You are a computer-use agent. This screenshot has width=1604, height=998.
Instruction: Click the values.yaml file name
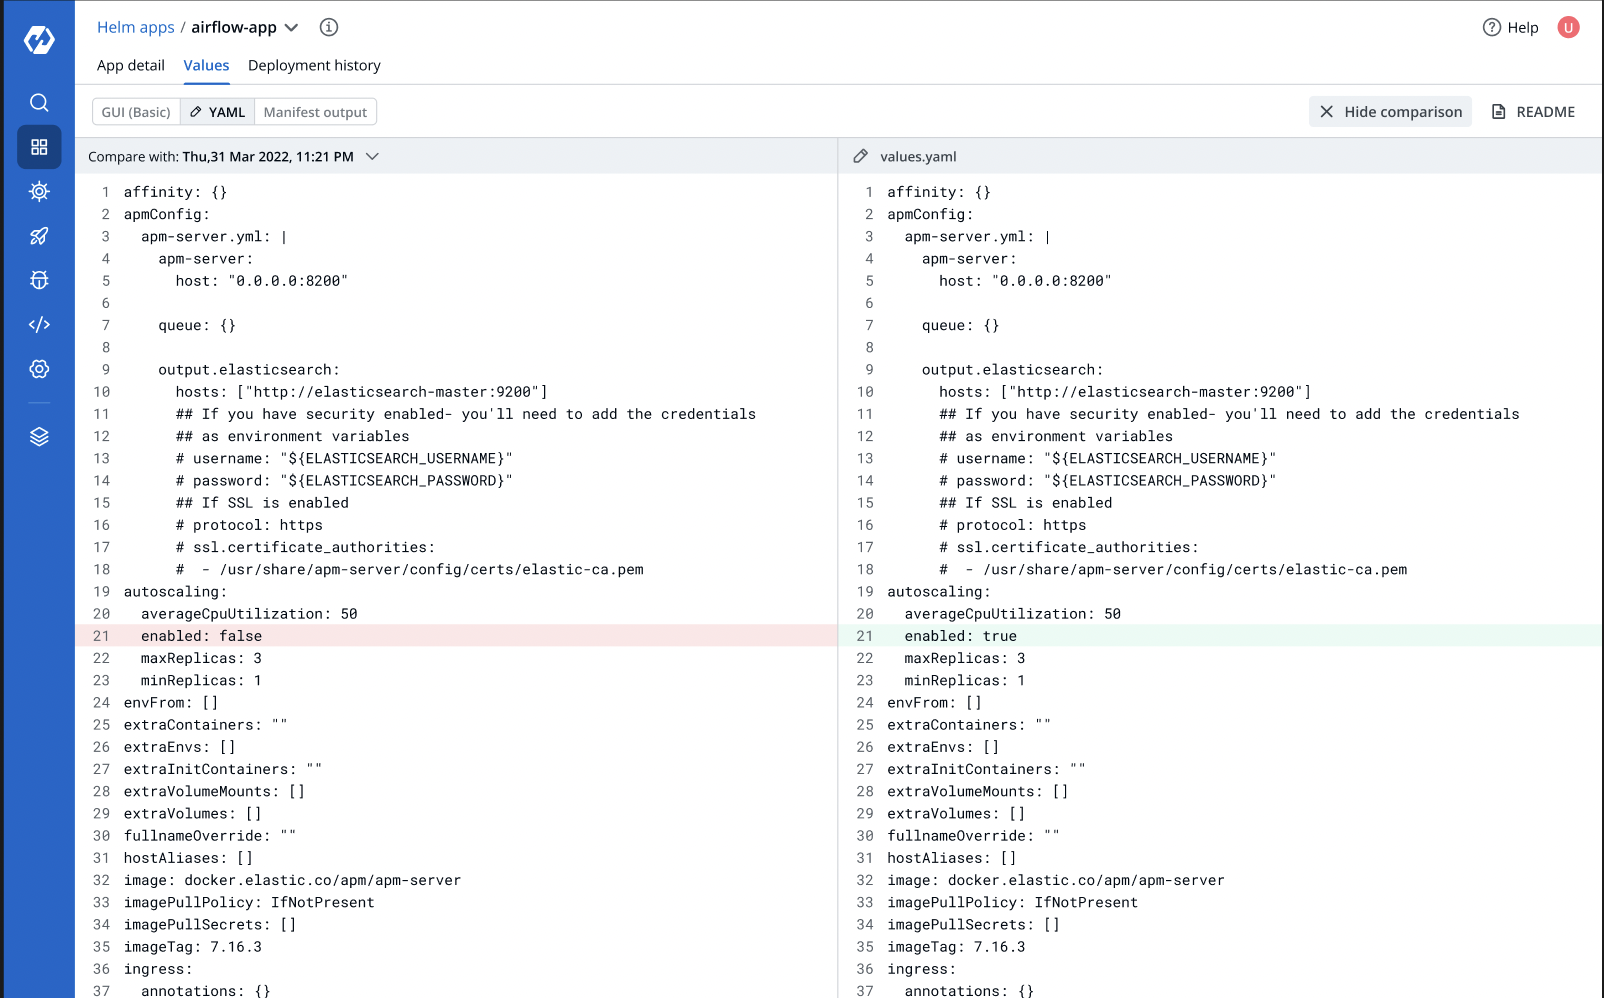pos(918,156)
